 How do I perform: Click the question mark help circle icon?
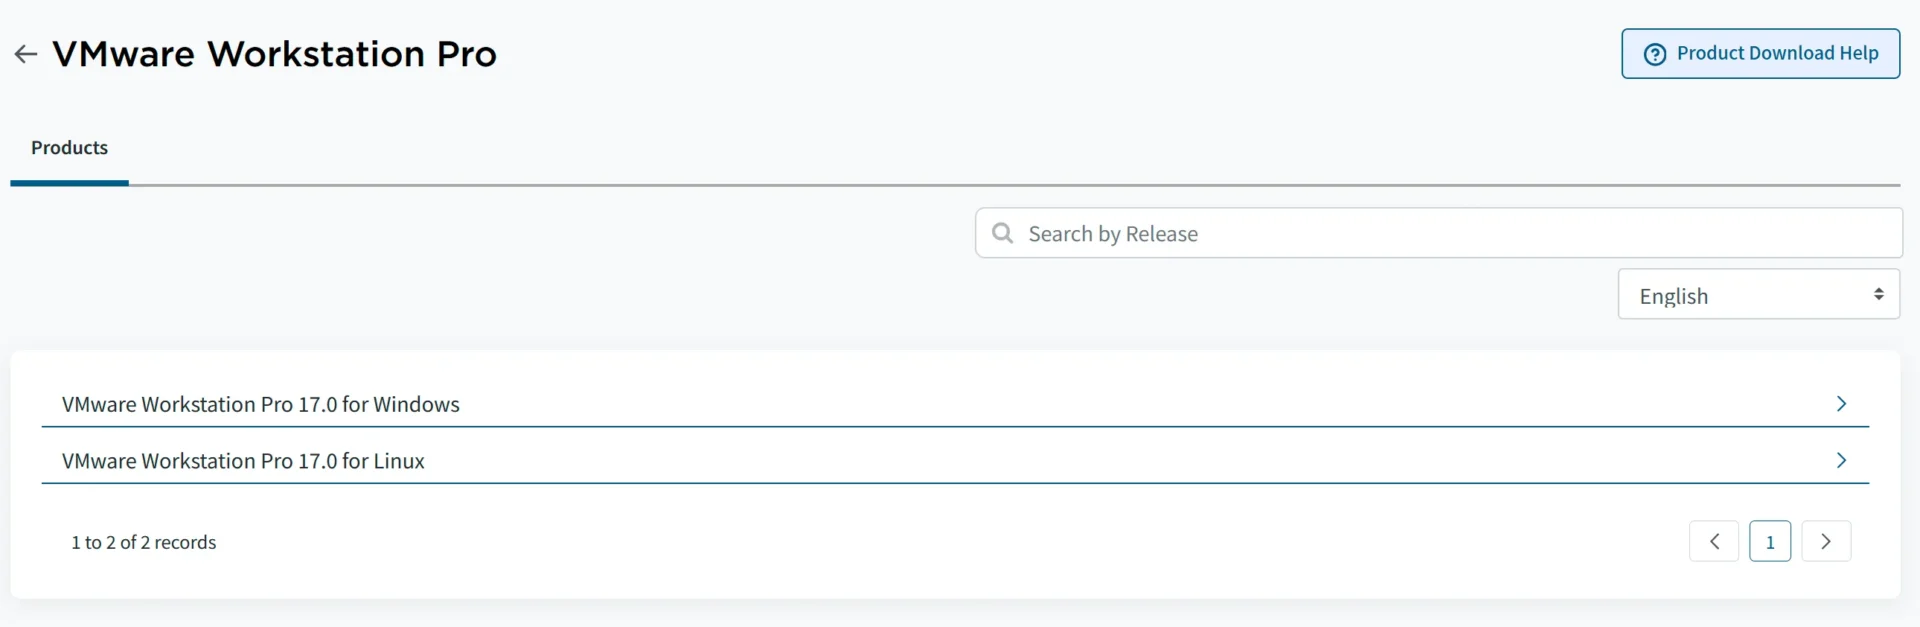coord(1655,54)
